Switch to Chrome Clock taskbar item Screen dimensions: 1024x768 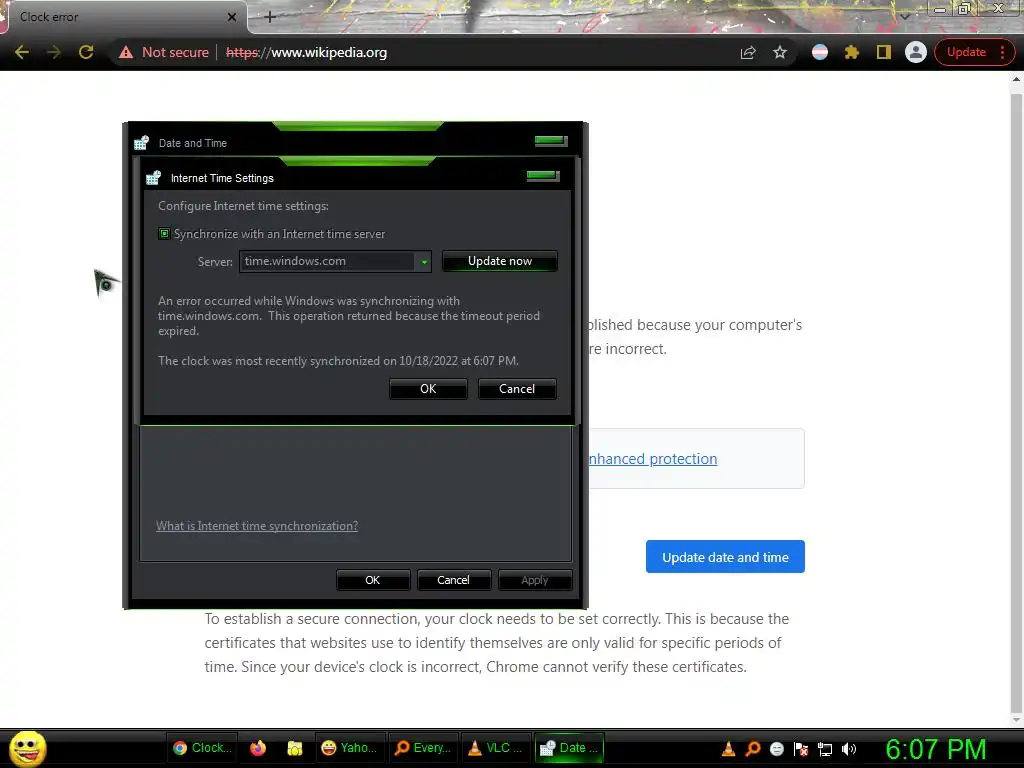[x=202, y=748]
